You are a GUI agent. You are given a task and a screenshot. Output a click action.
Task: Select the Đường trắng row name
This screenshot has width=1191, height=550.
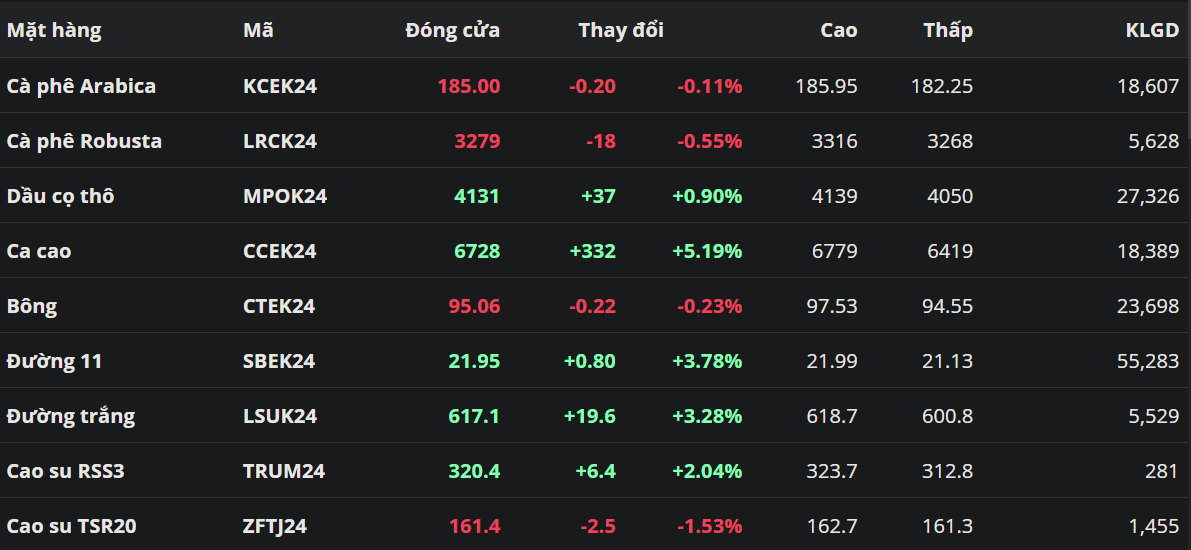point(70,416)
